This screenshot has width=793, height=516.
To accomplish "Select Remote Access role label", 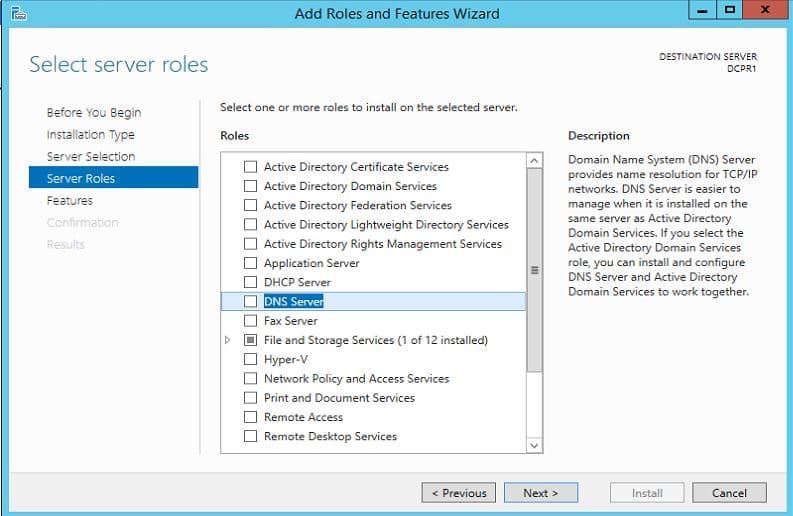I will pyautogui.click(x=303, y=417).
